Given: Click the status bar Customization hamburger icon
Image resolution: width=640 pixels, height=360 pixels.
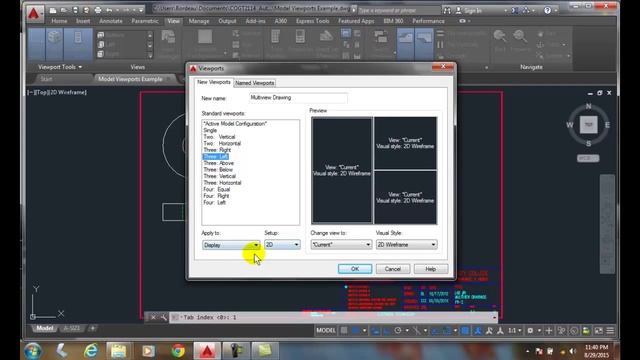Looking at the screenshot, I should 610,331.
